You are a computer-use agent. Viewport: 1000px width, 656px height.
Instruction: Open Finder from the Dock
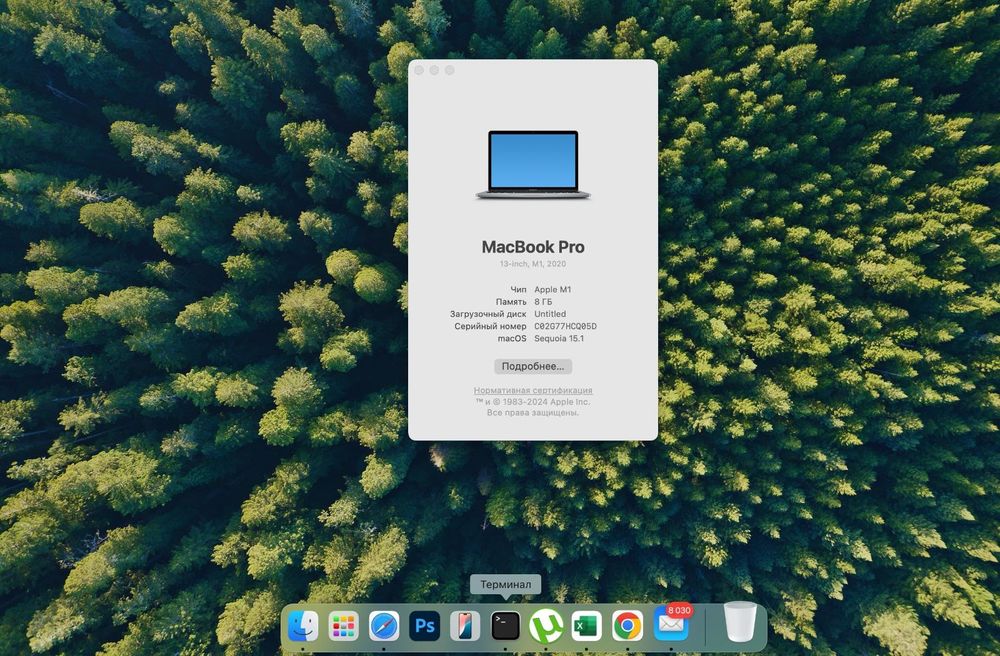[303, 625]
